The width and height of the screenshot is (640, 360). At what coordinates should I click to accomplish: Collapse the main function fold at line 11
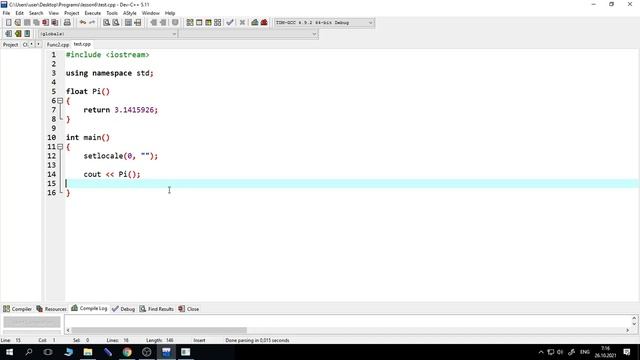[x=60, y=147]
